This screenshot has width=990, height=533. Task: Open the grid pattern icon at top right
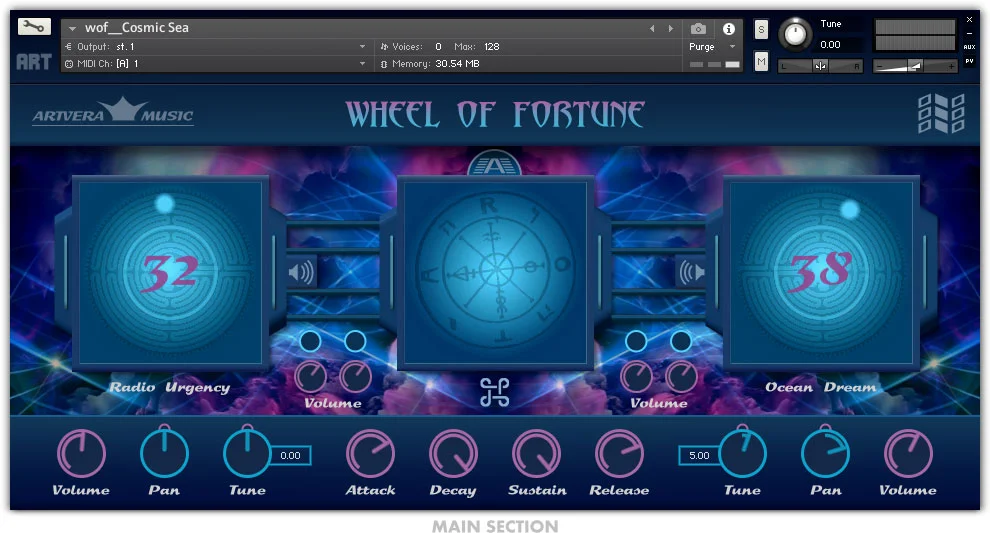pos(941,114)
